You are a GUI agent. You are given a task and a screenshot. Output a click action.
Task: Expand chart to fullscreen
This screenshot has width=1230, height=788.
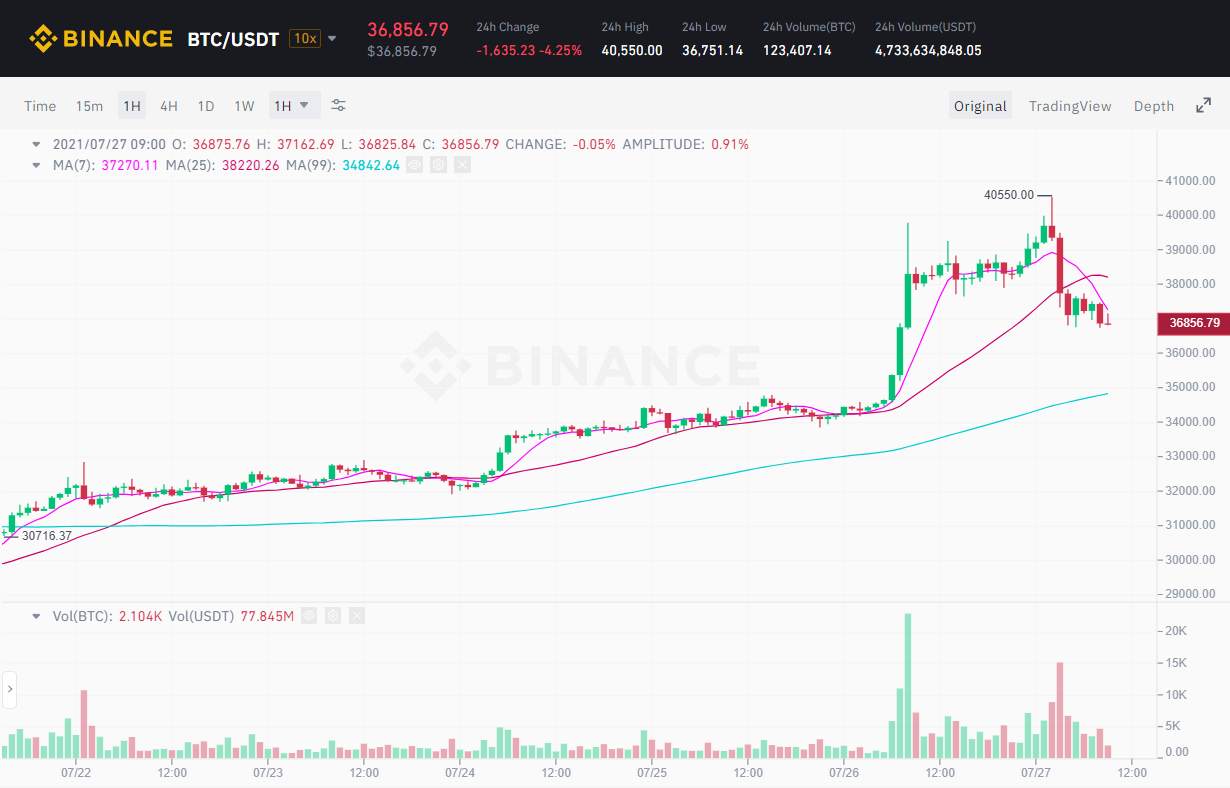point(1204,105)
